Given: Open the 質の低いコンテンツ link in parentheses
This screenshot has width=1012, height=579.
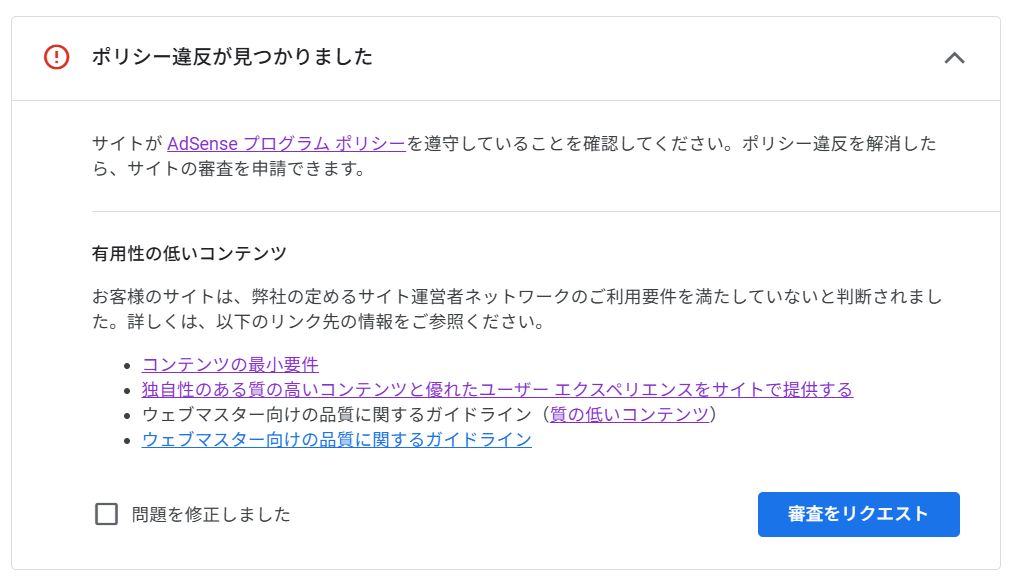Looking at the screenshot, I should [x=629, y=414].
